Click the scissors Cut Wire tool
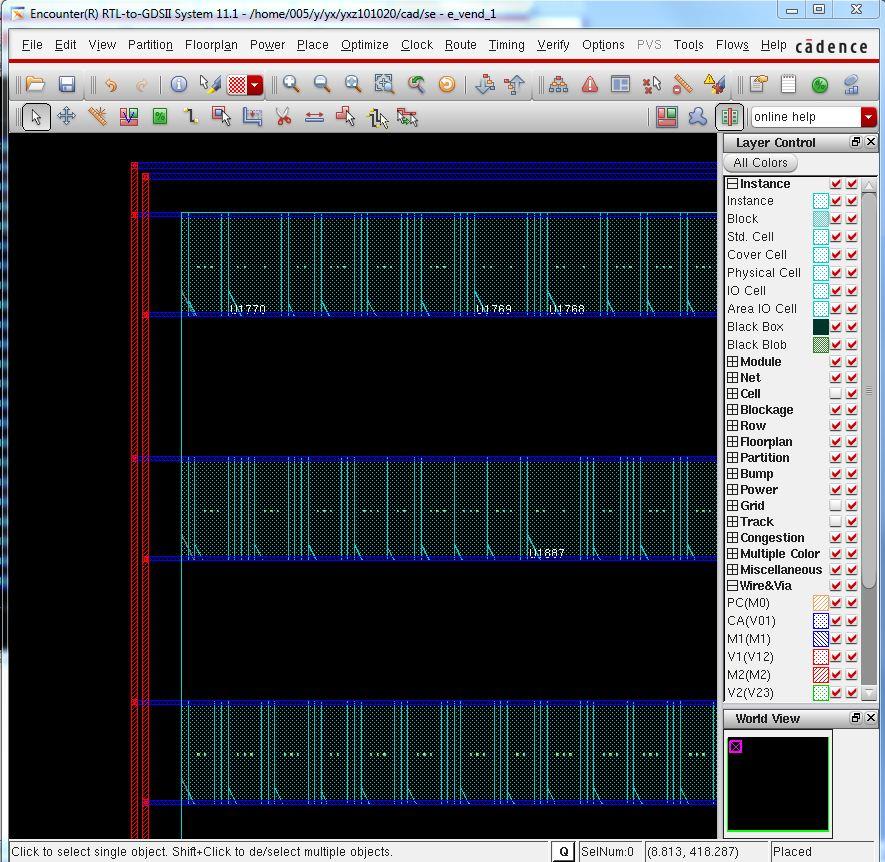This screenshot has height=862, width=885. tap(284, 117)
